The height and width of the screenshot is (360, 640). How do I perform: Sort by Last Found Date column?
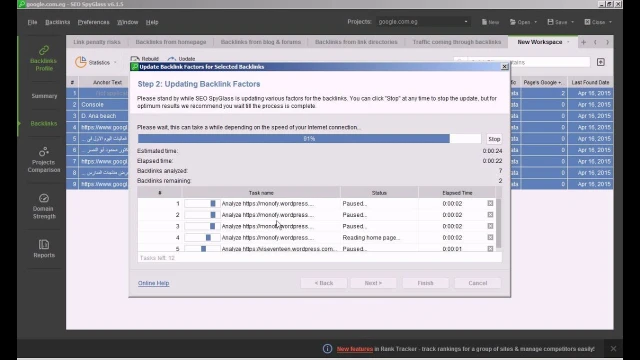pyautogui.click(x=590, y=82)
